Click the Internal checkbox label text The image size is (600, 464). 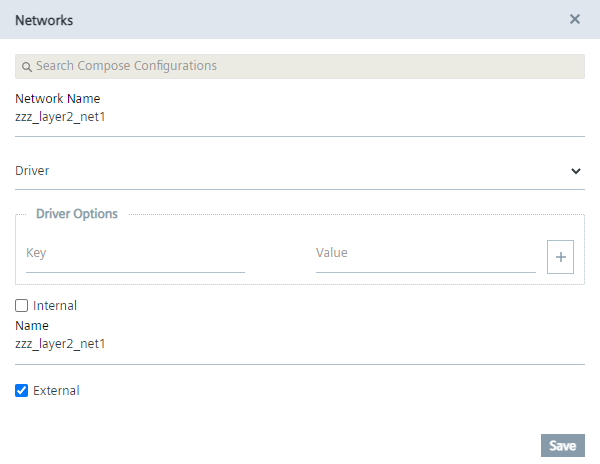(x=55, y=306)
